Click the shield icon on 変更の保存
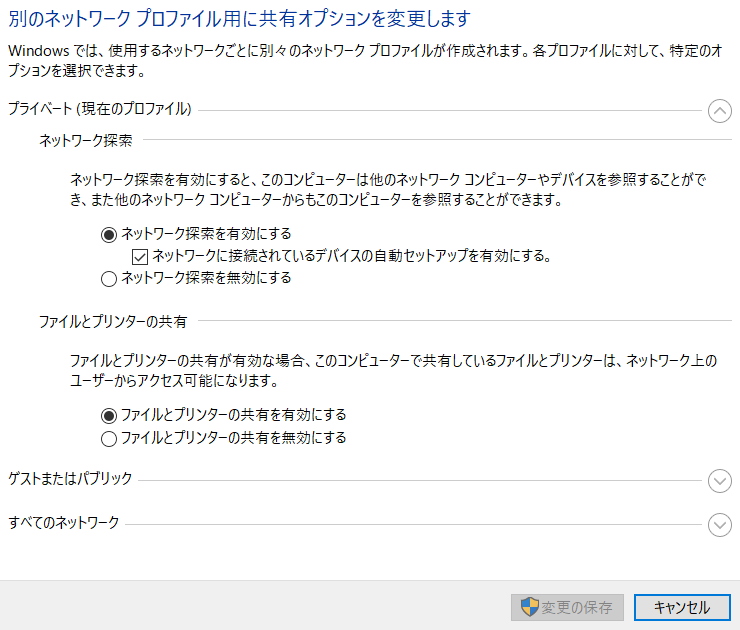The image size is (740, 630). coord(530,607)
